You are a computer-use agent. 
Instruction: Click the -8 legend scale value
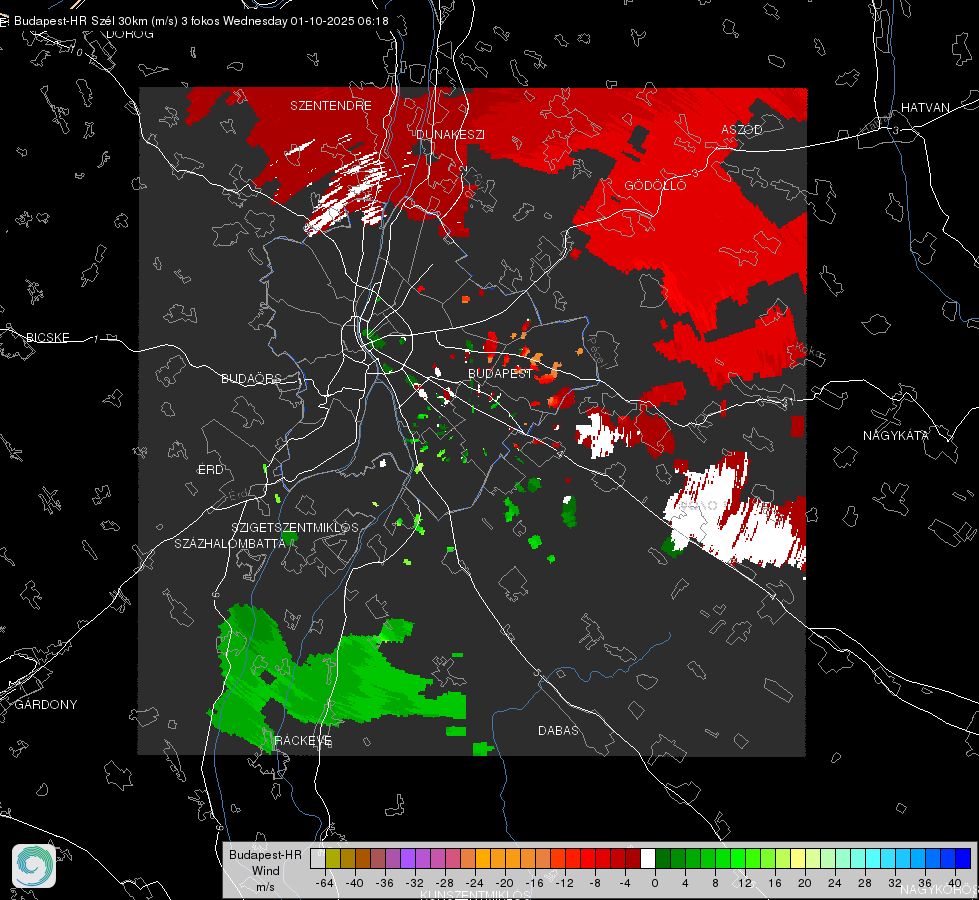[594, 883]
